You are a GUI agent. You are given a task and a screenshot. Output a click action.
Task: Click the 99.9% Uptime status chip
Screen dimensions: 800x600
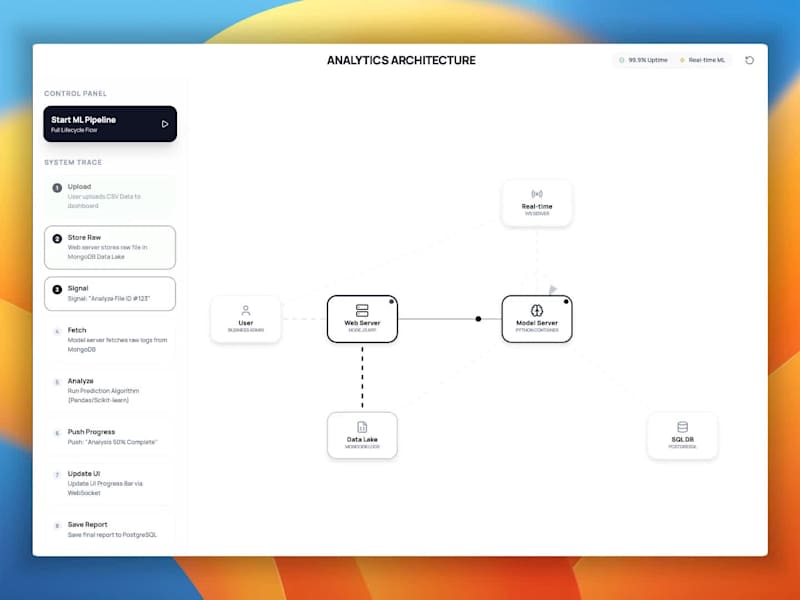point(644,59)
